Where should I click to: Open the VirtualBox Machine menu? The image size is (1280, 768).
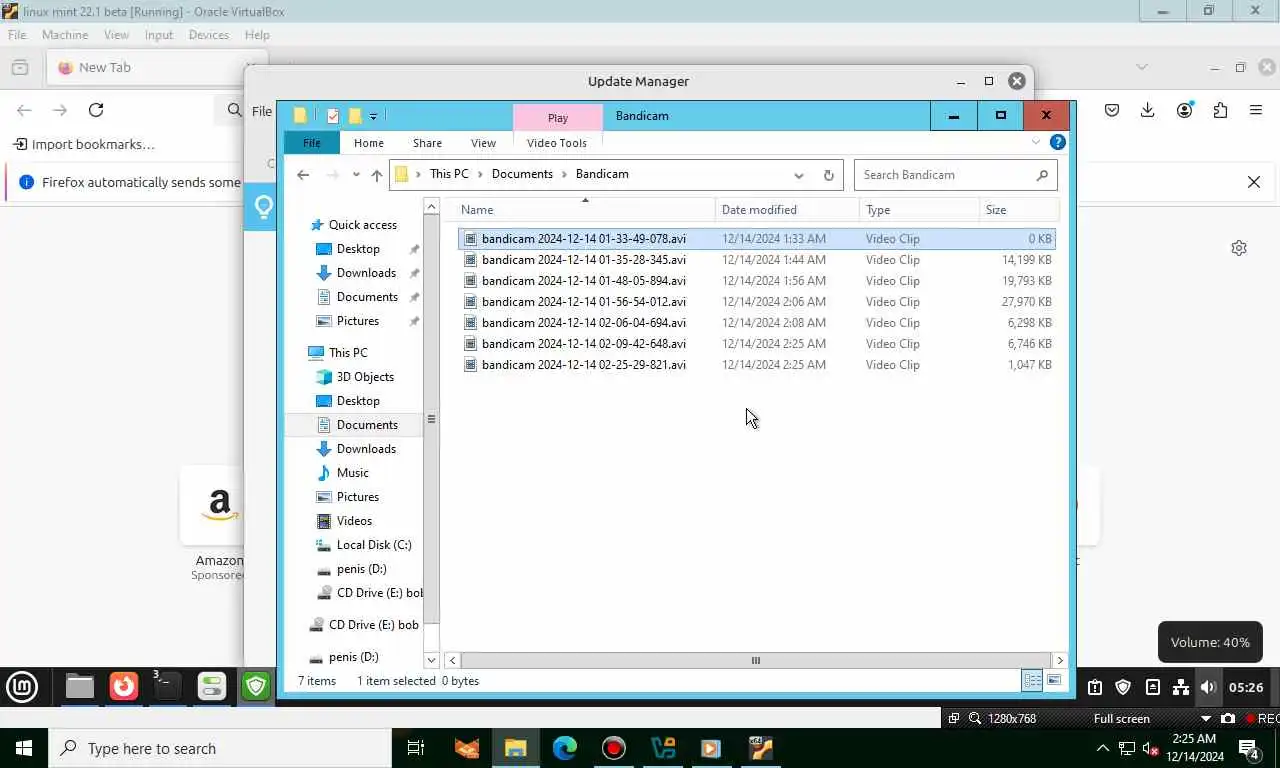pos(65,35)
